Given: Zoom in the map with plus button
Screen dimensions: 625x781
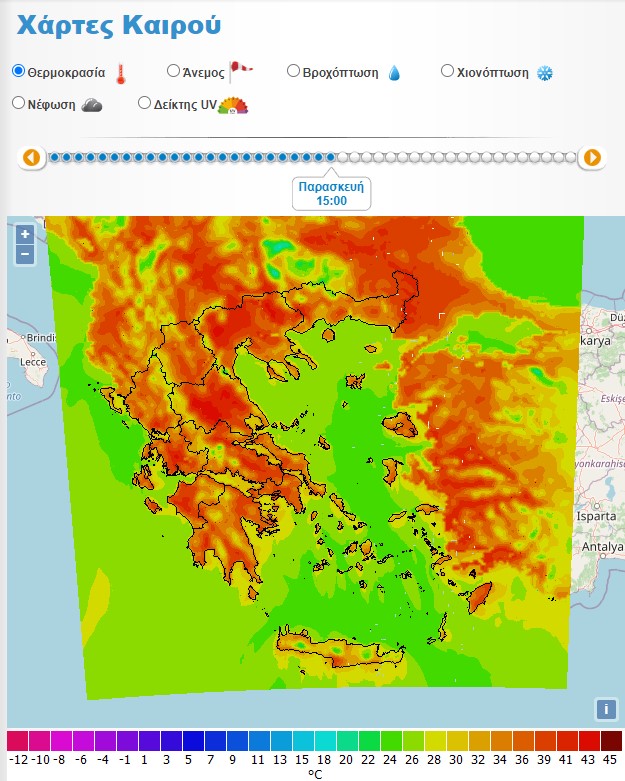Looking at the screenshot, I should click(25, 234).
